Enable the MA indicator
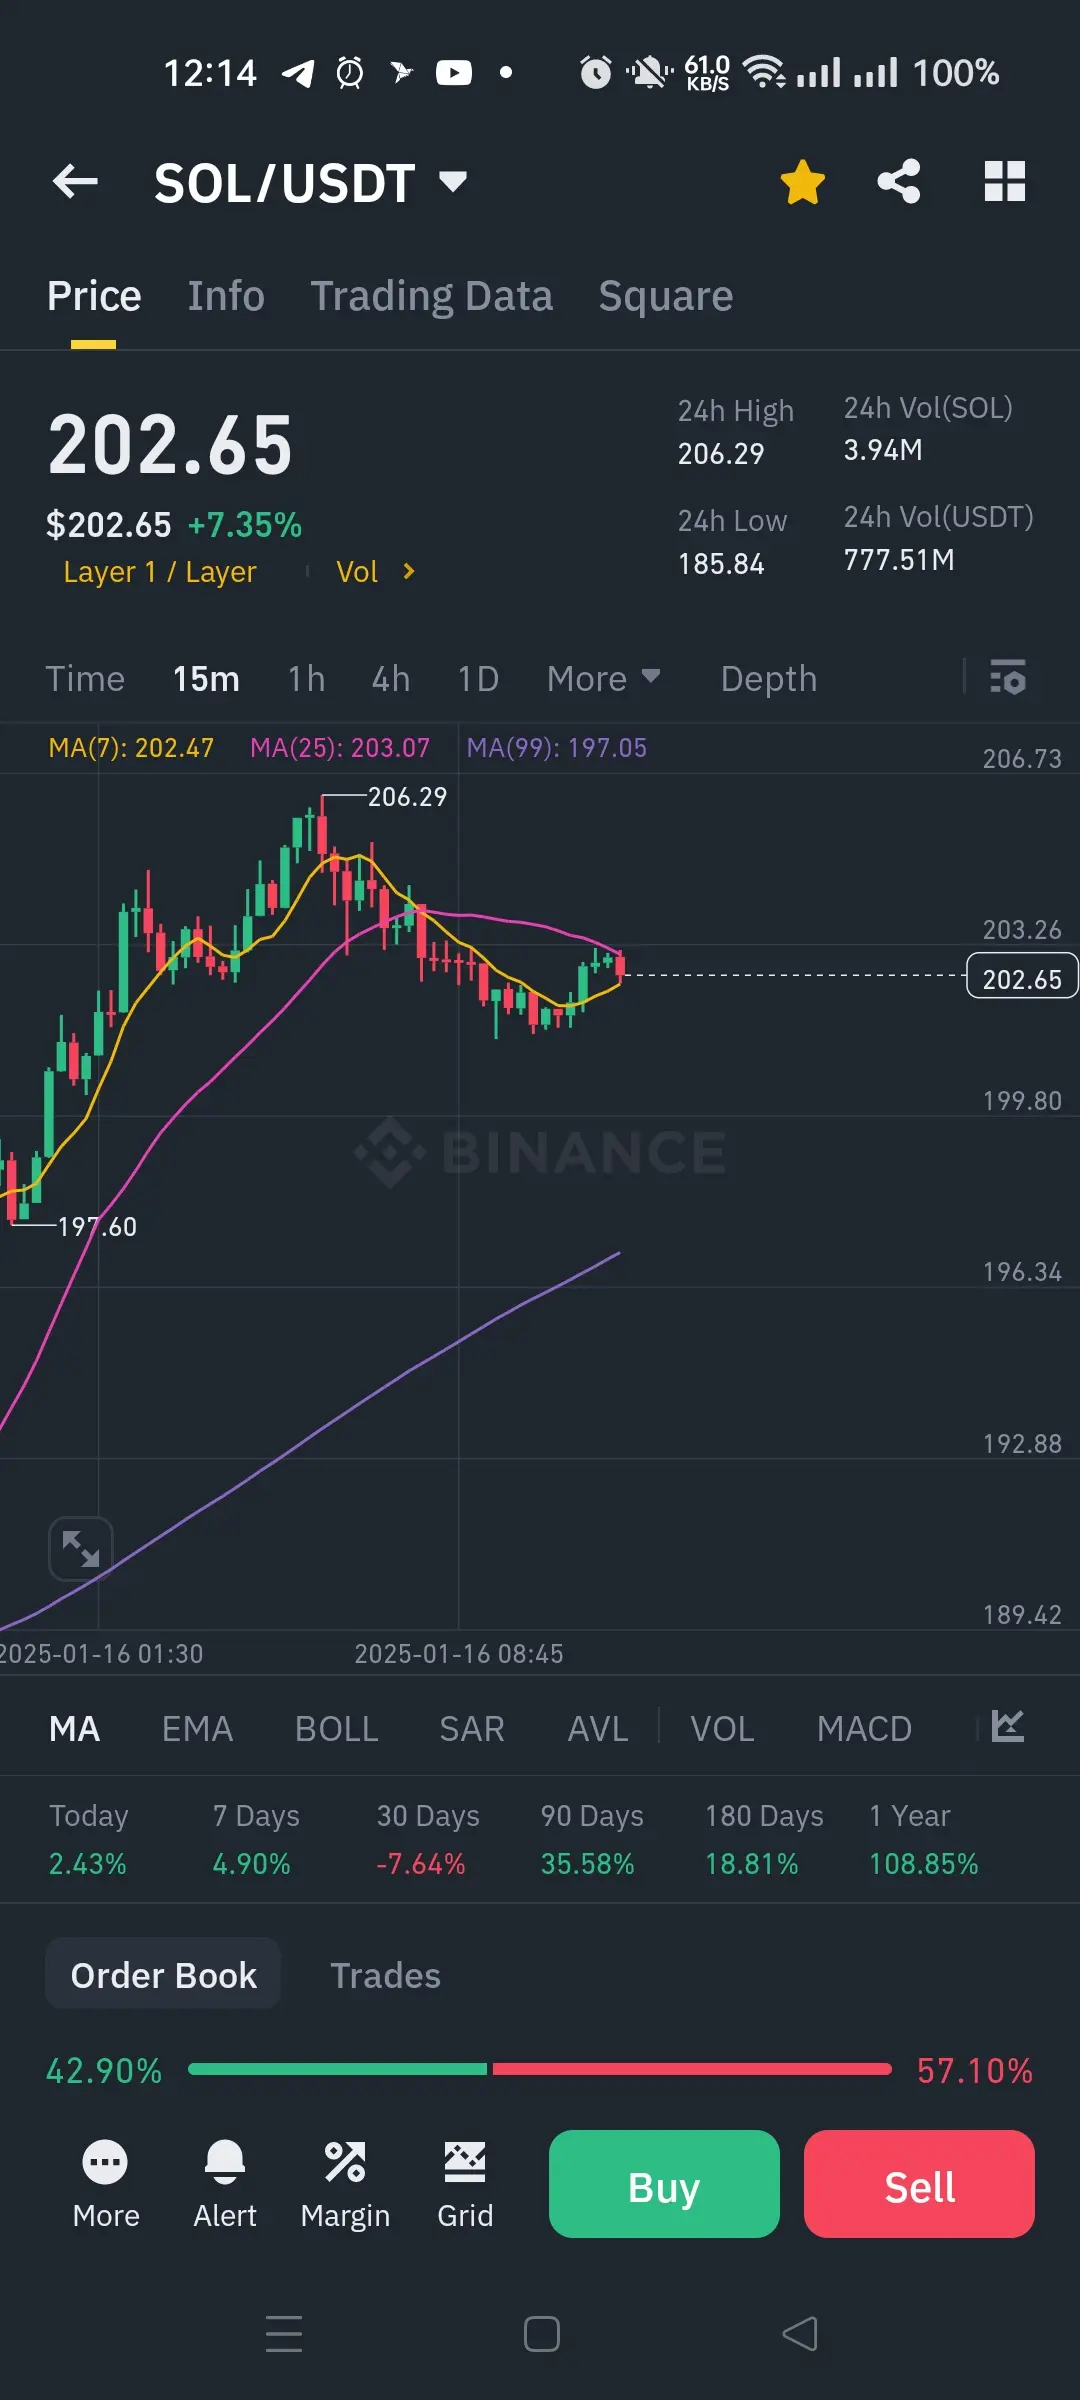The width and height of the screenshot is (1080, 2400). coord(75,1729)
